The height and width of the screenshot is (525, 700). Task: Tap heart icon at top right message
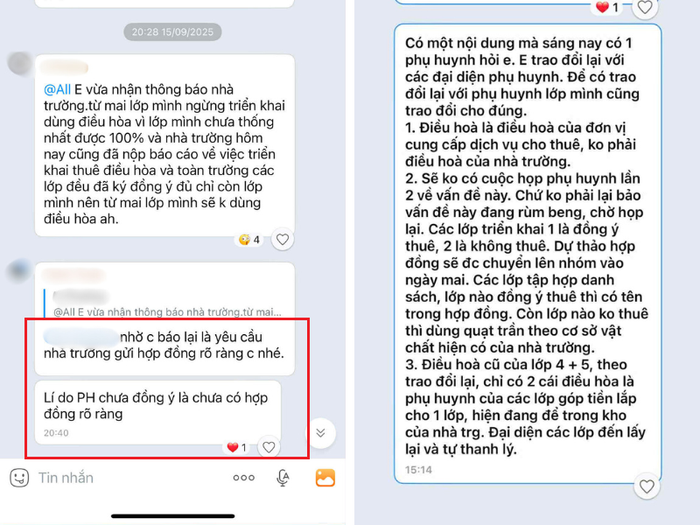tap(645, 7)
